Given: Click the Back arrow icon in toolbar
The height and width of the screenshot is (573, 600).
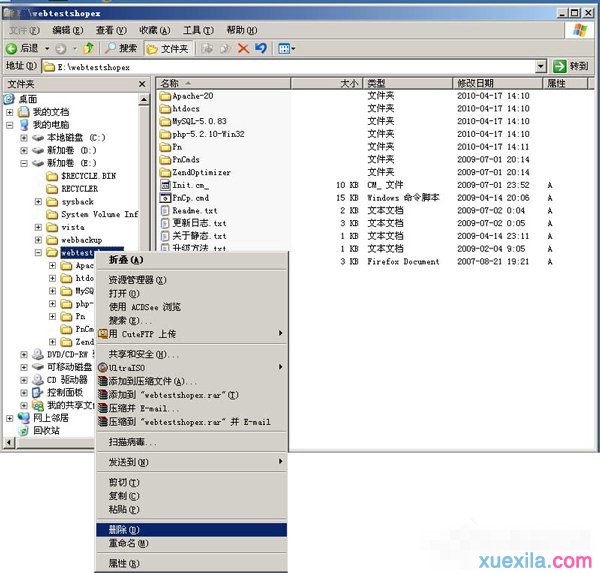Looking at the screenshot, I should coord(11,49).
